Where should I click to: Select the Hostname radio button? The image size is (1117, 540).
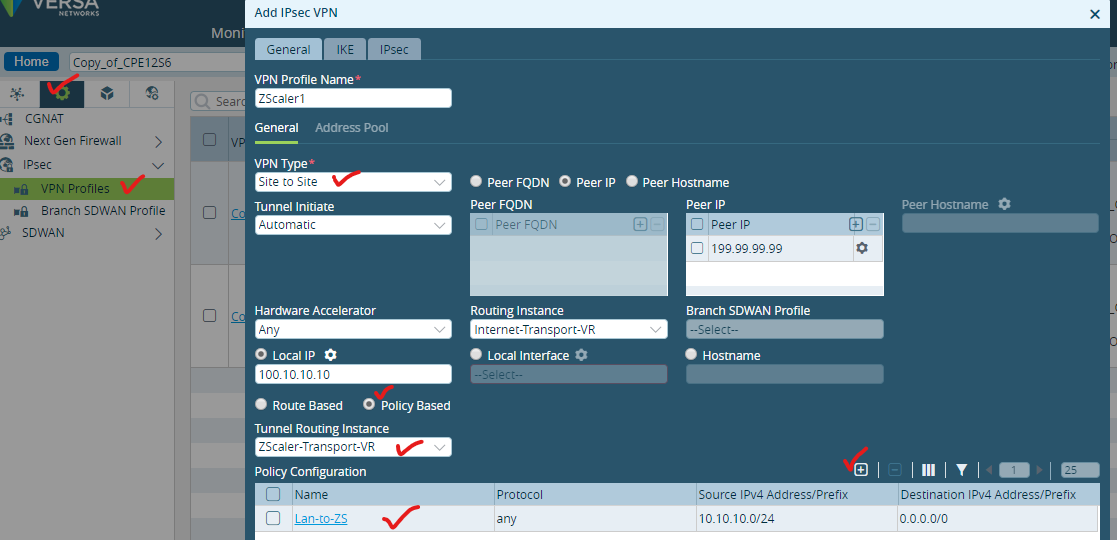(691, 355)
